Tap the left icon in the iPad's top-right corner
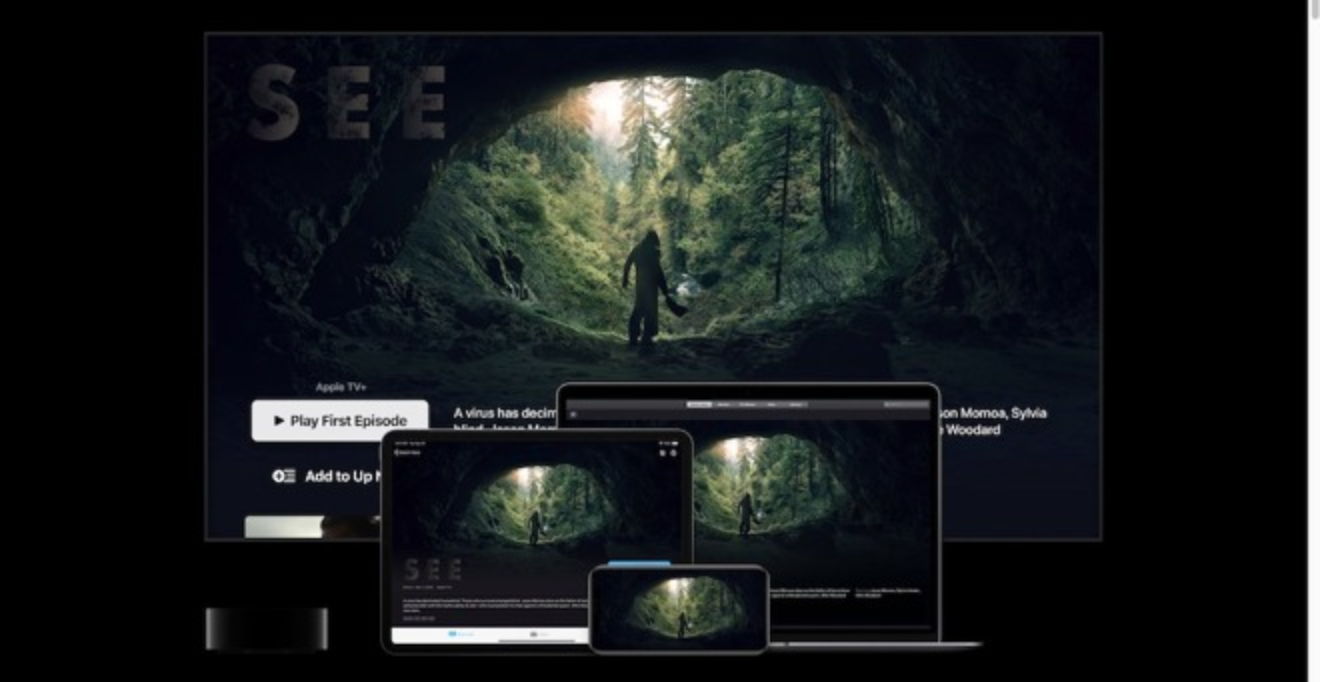1320x682 pixels. coord(661,453)
